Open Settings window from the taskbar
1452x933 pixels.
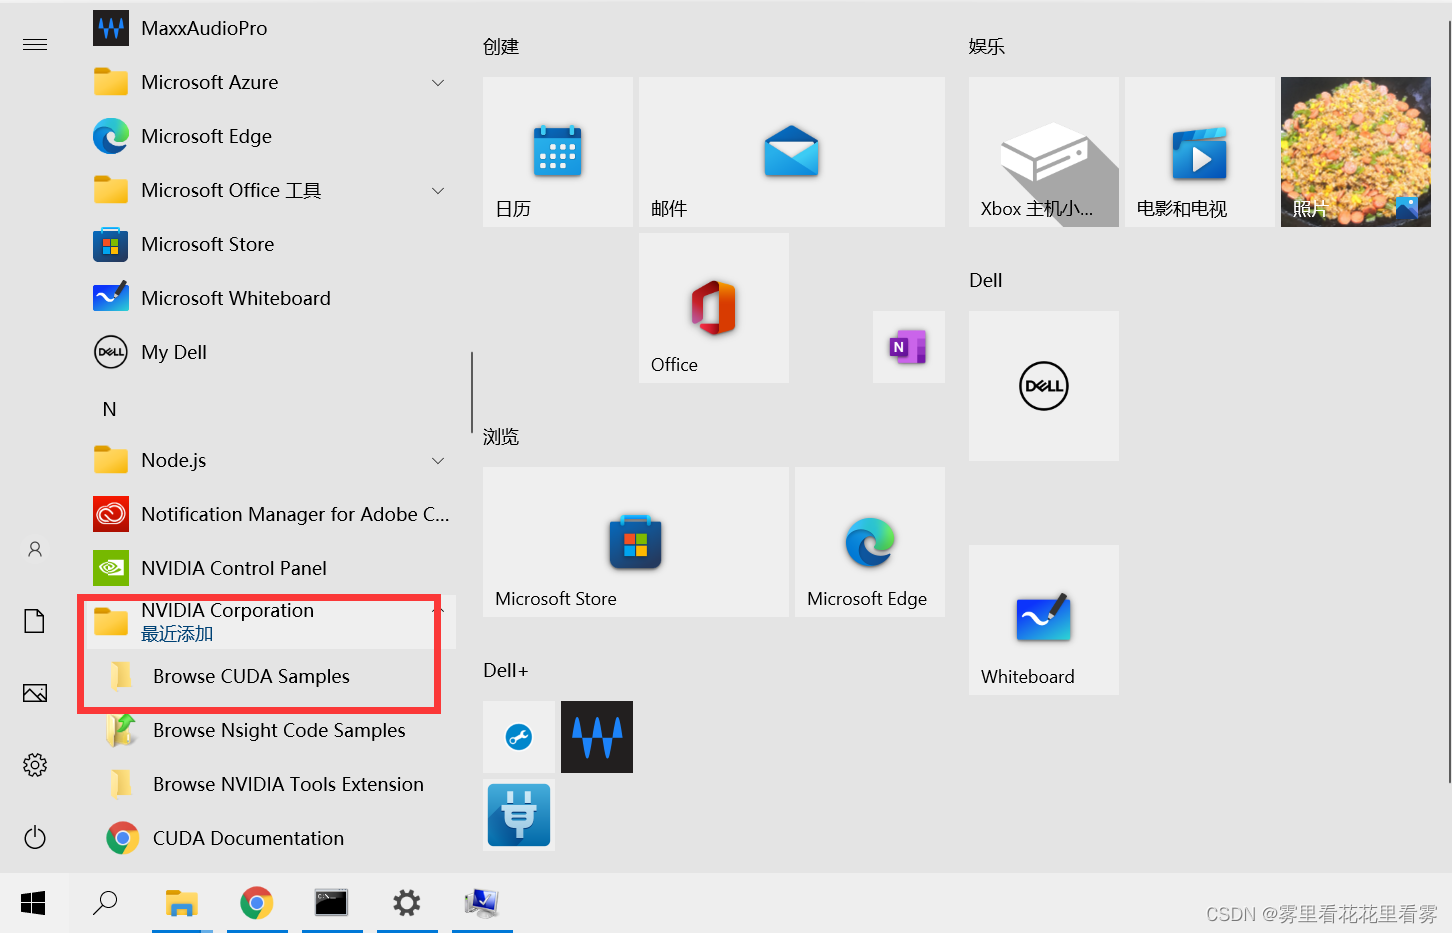(x=407, y=903)
